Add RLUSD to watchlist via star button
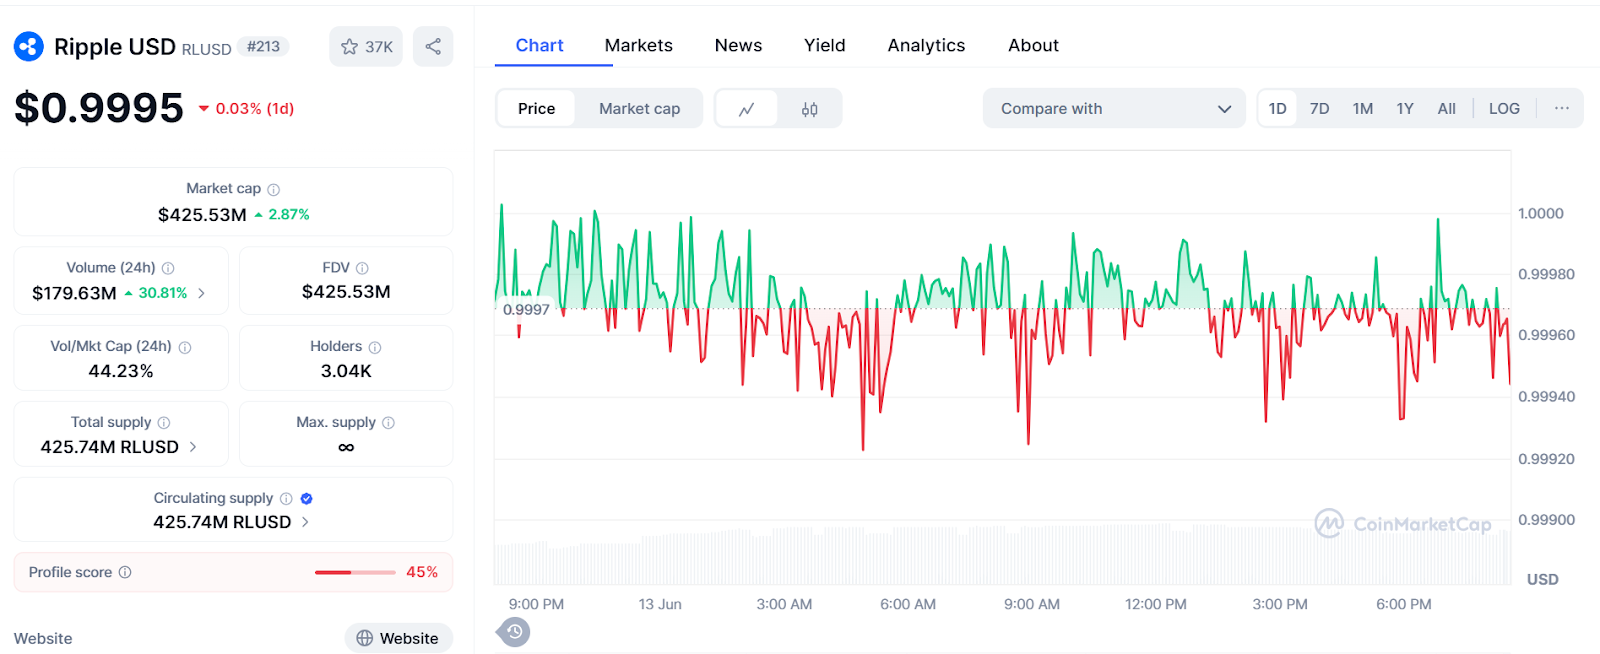This screenshot has height=654, width=1600. point(366,47)
